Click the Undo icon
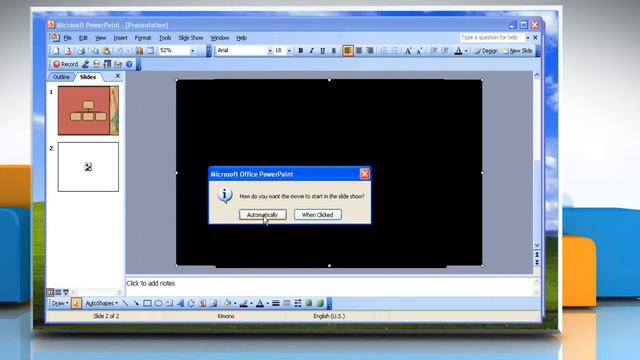This screenshot has height=360, width=640. click(120, 51)
